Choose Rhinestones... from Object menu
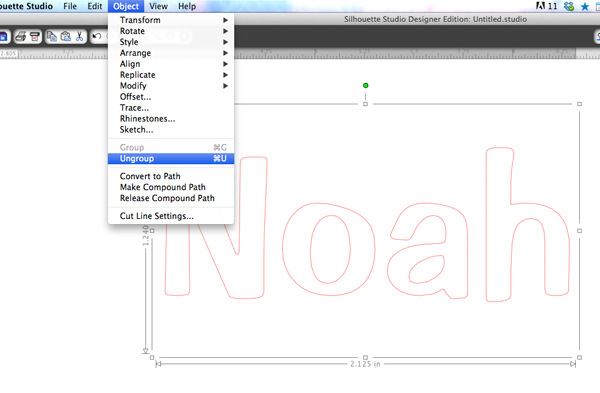600x393 pixels. (x=171, y=119)
